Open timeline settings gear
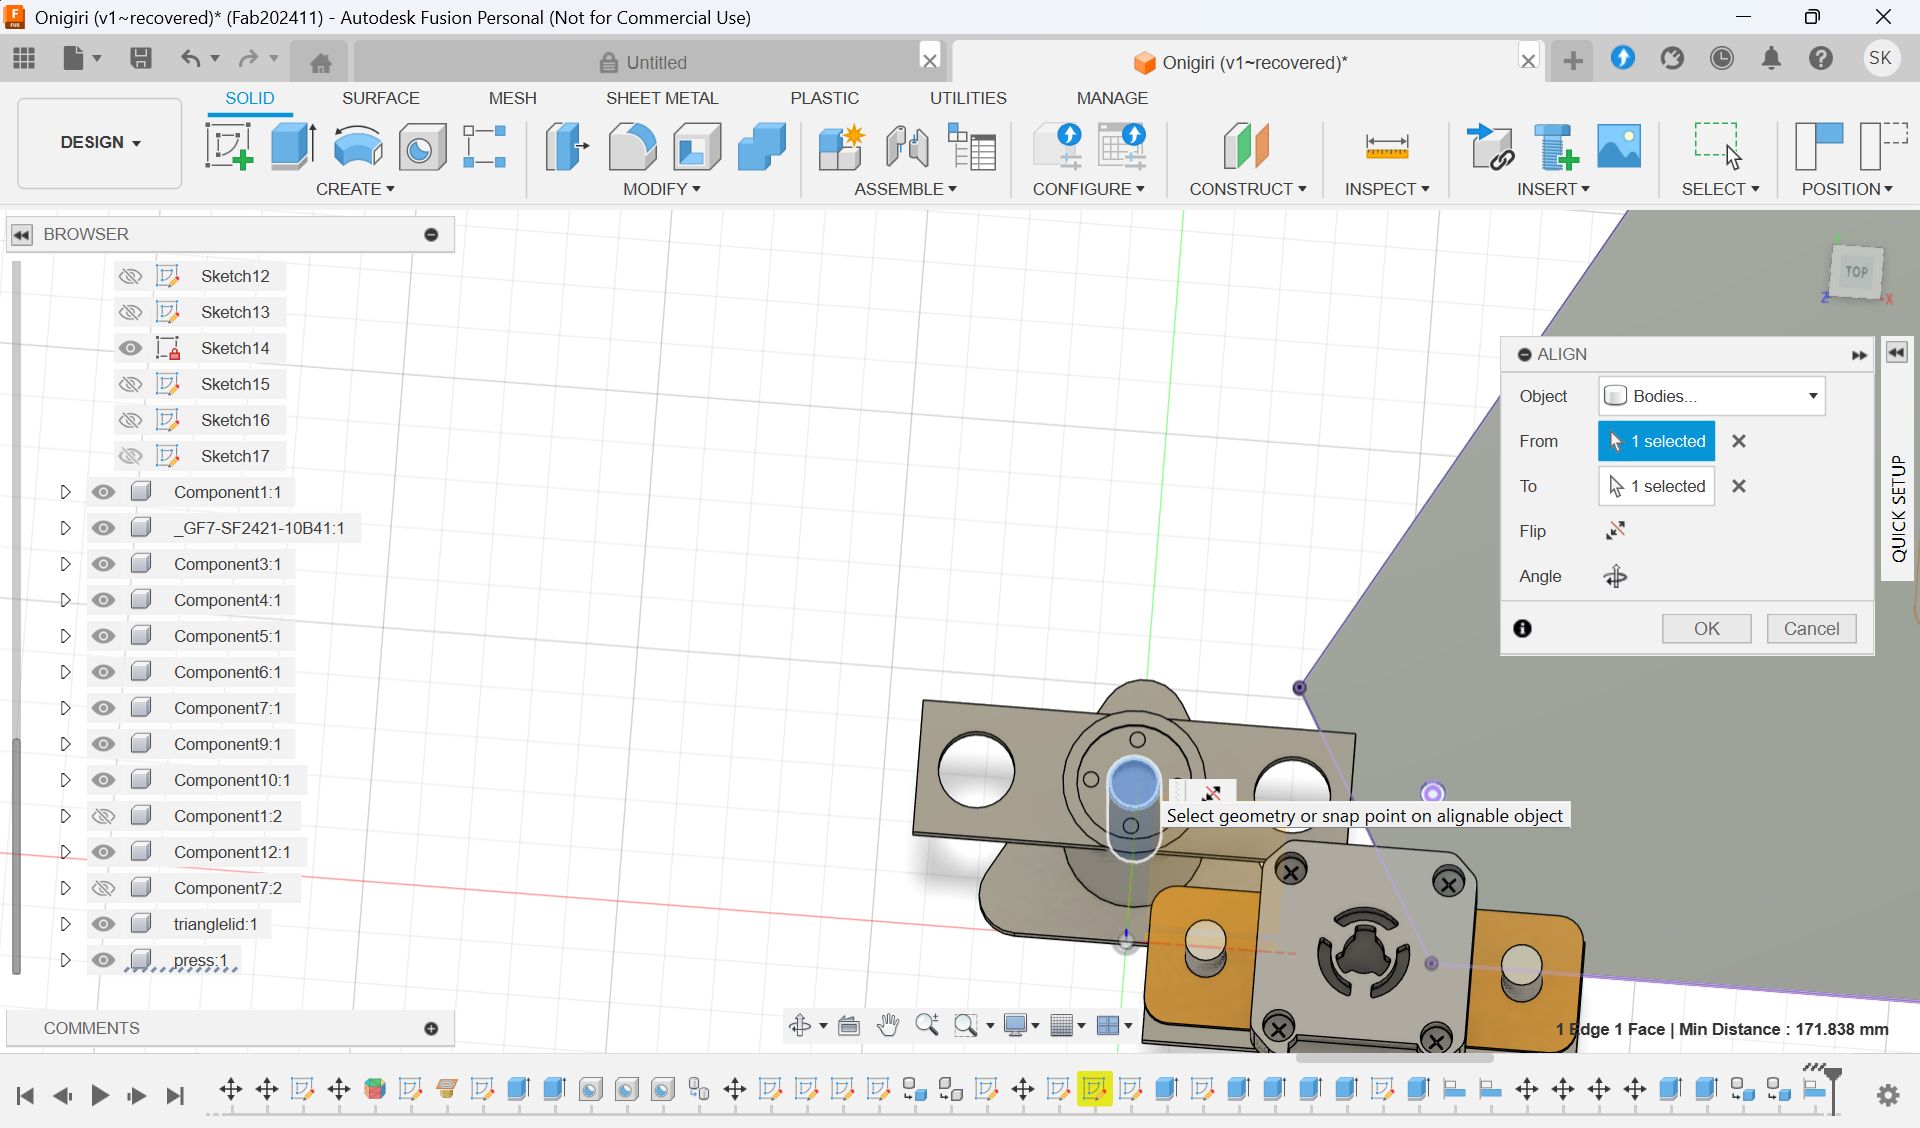Image resolution: width=1920 pixels, height=1128 pixels. pos(1888,1095)
